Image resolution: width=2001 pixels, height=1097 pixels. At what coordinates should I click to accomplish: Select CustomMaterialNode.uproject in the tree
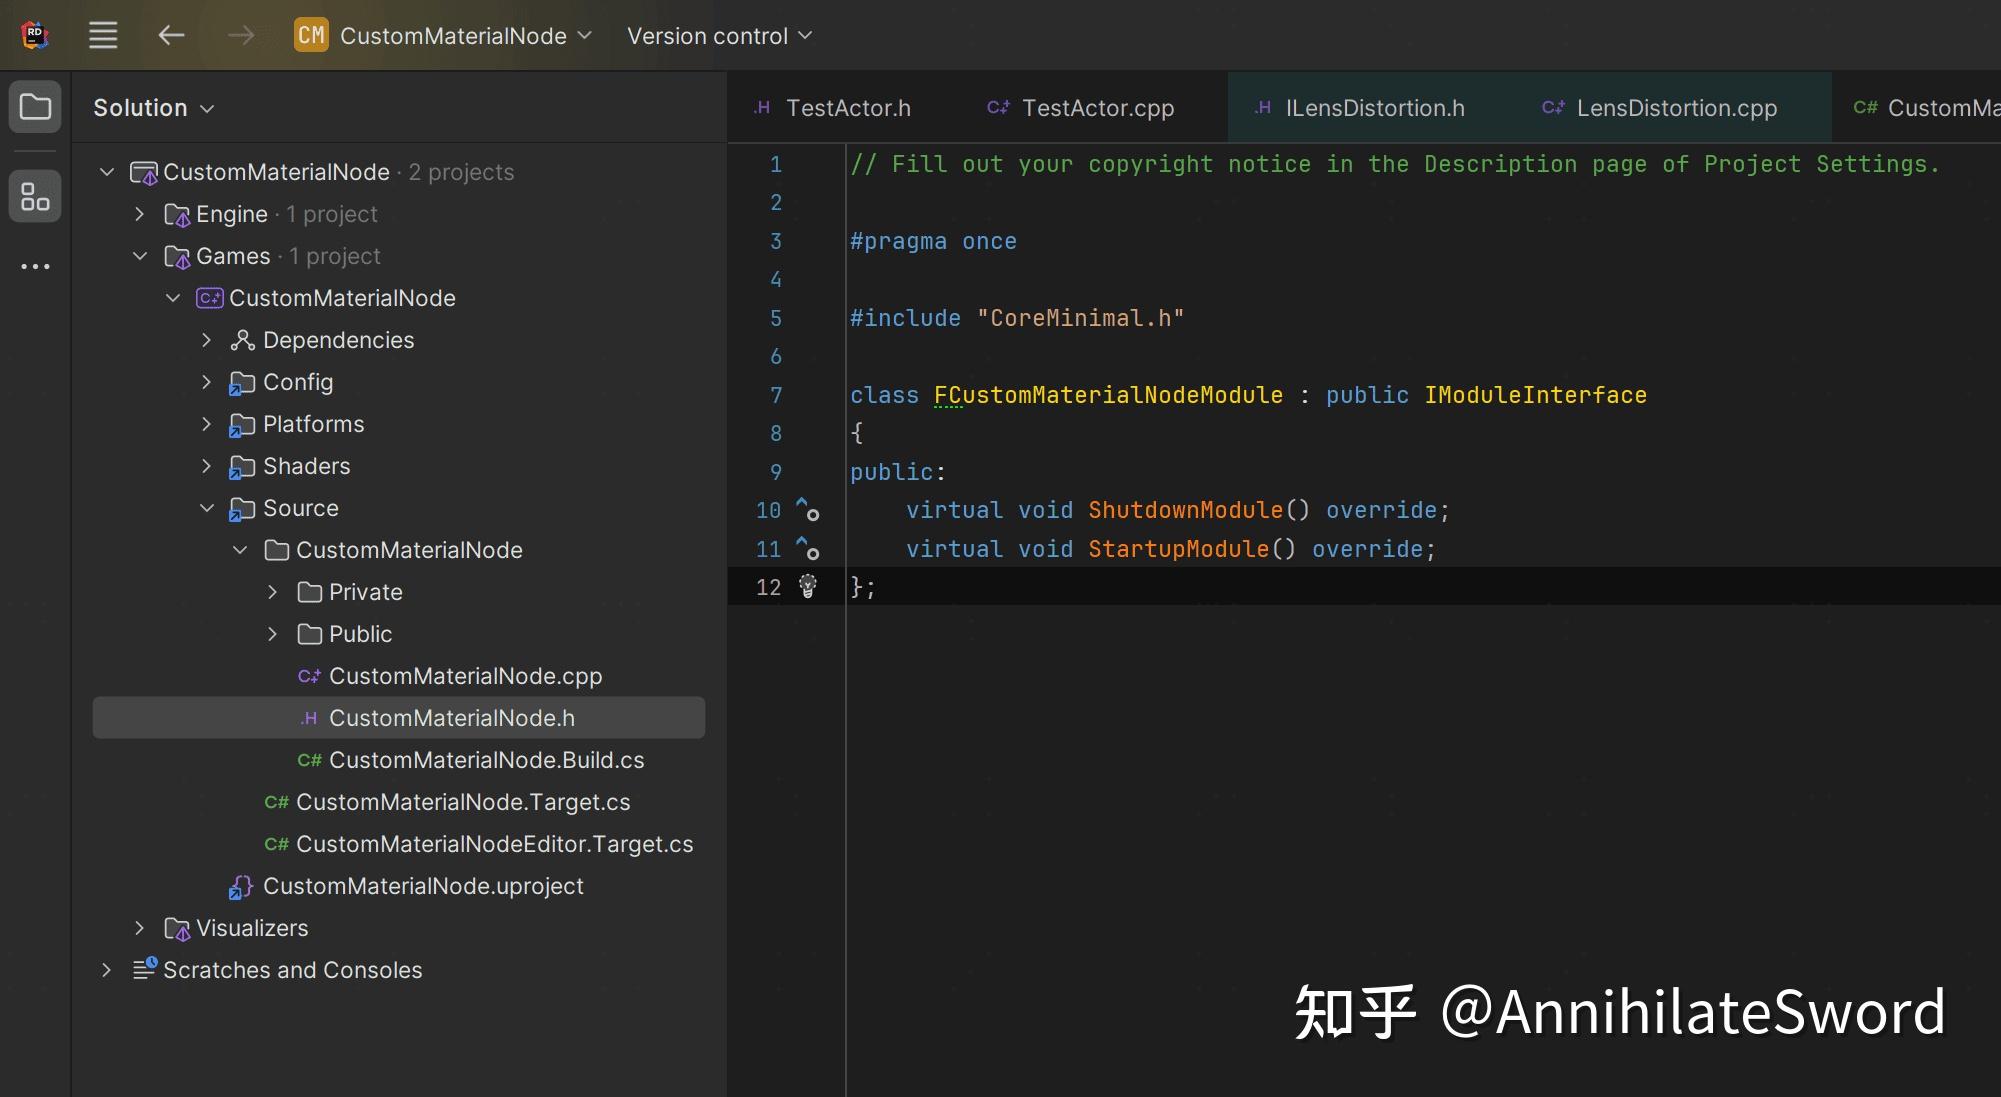[x=423, y=886]
